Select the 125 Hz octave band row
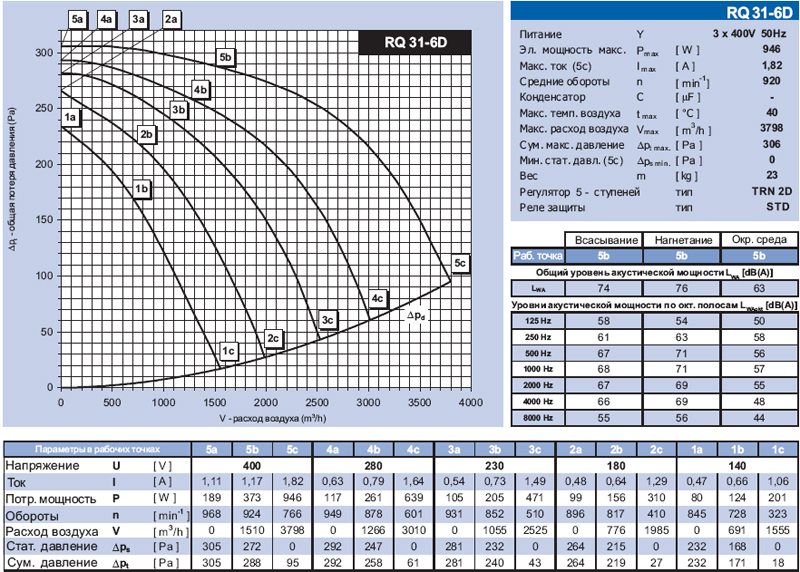Viewport: 800px width, 572px height. [532, 320]
